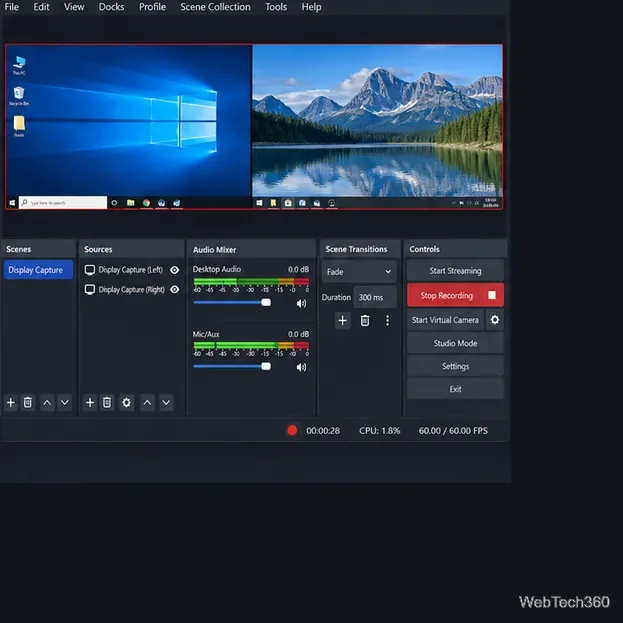Click This PC icon in preview
The height and width of the screenshot is (623, 623).
coord(19,65)
